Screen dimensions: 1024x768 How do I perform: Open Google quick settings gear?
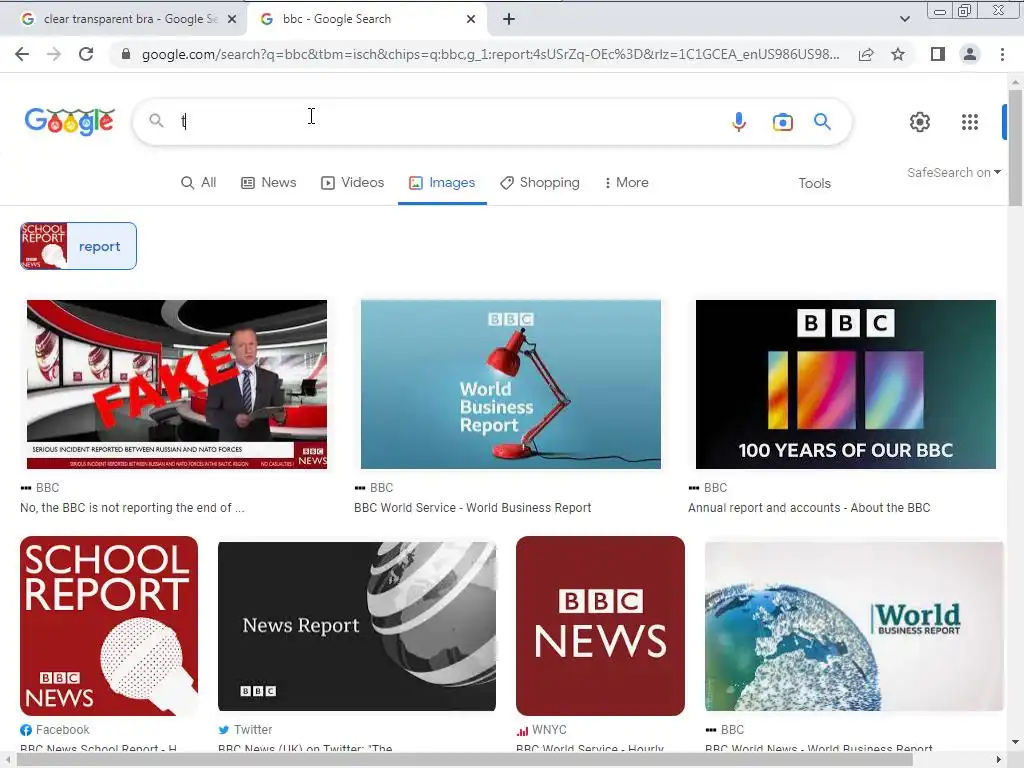[920, 122]
